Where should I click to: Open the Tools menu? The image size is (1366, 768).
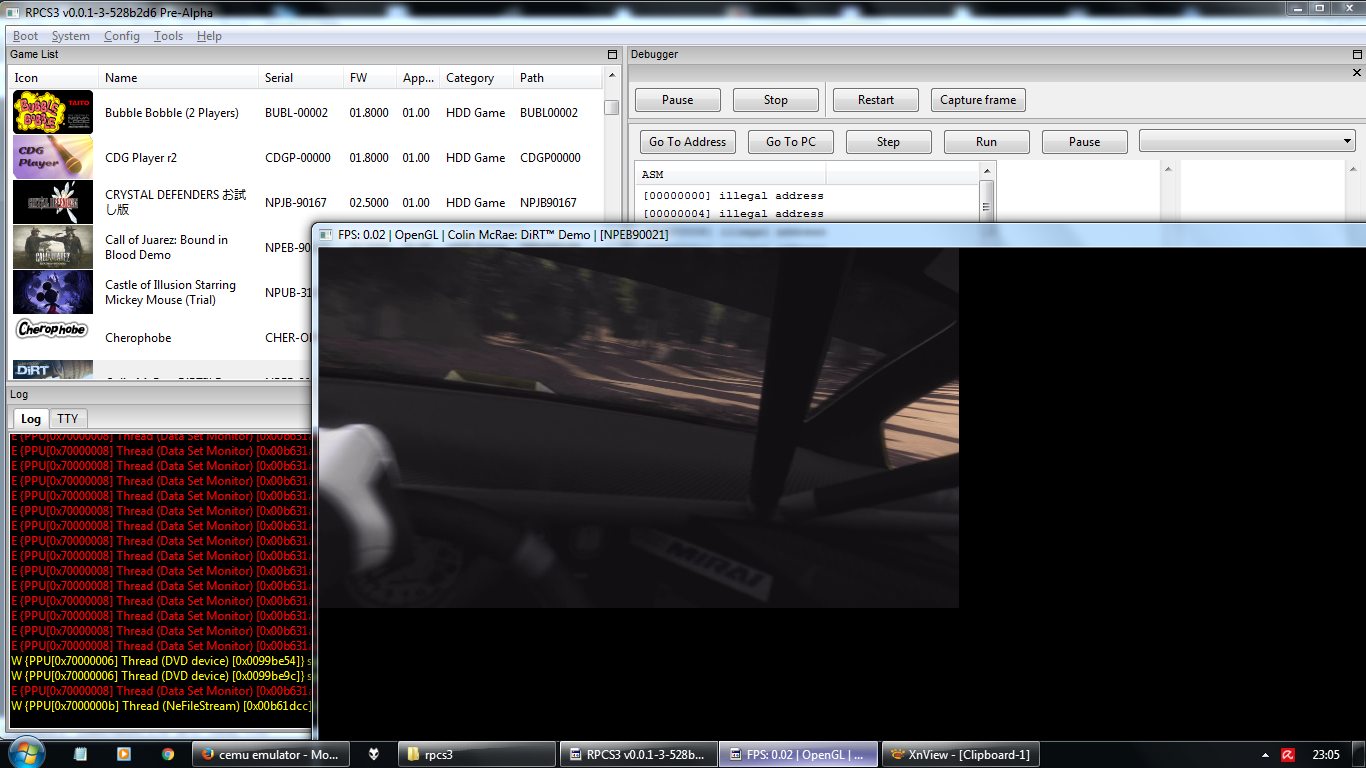[168, 36]
